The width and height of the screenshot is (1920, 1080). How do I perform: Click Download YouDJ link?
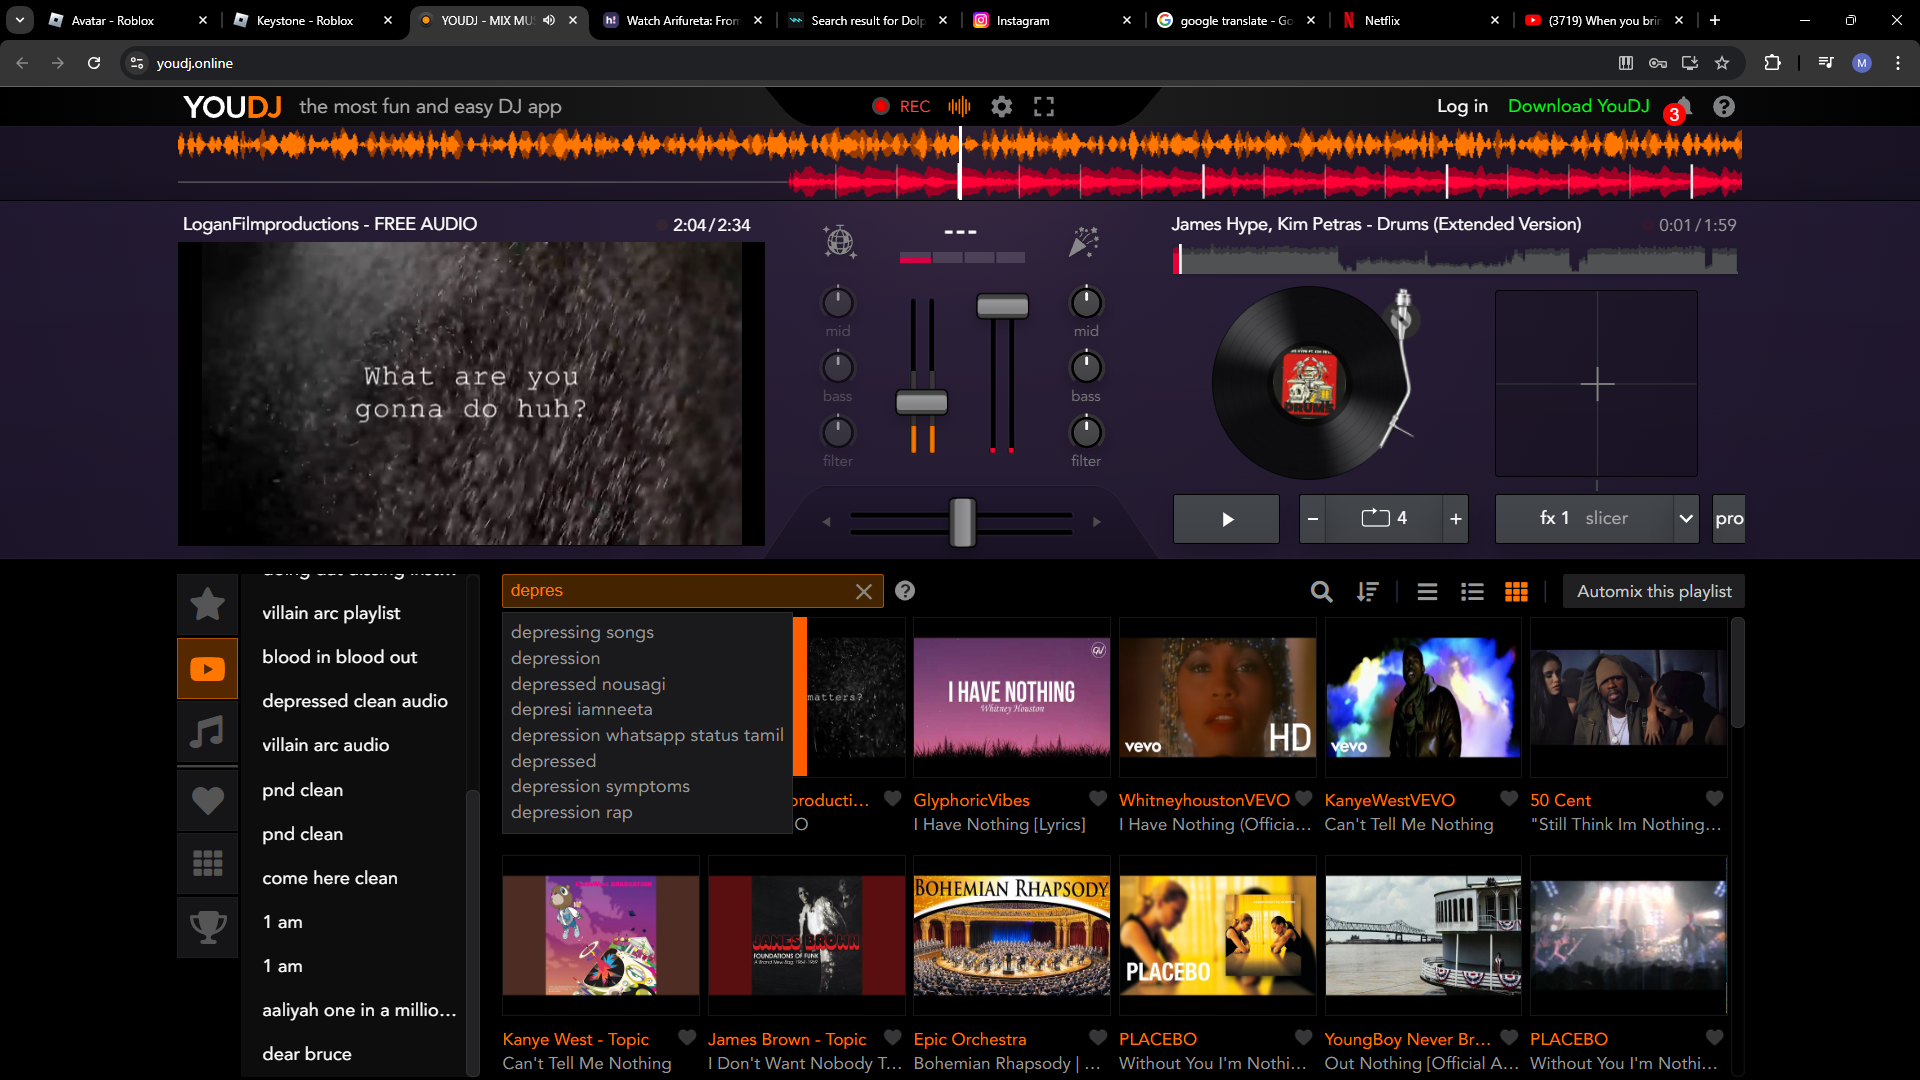[x=1578, y=106]
